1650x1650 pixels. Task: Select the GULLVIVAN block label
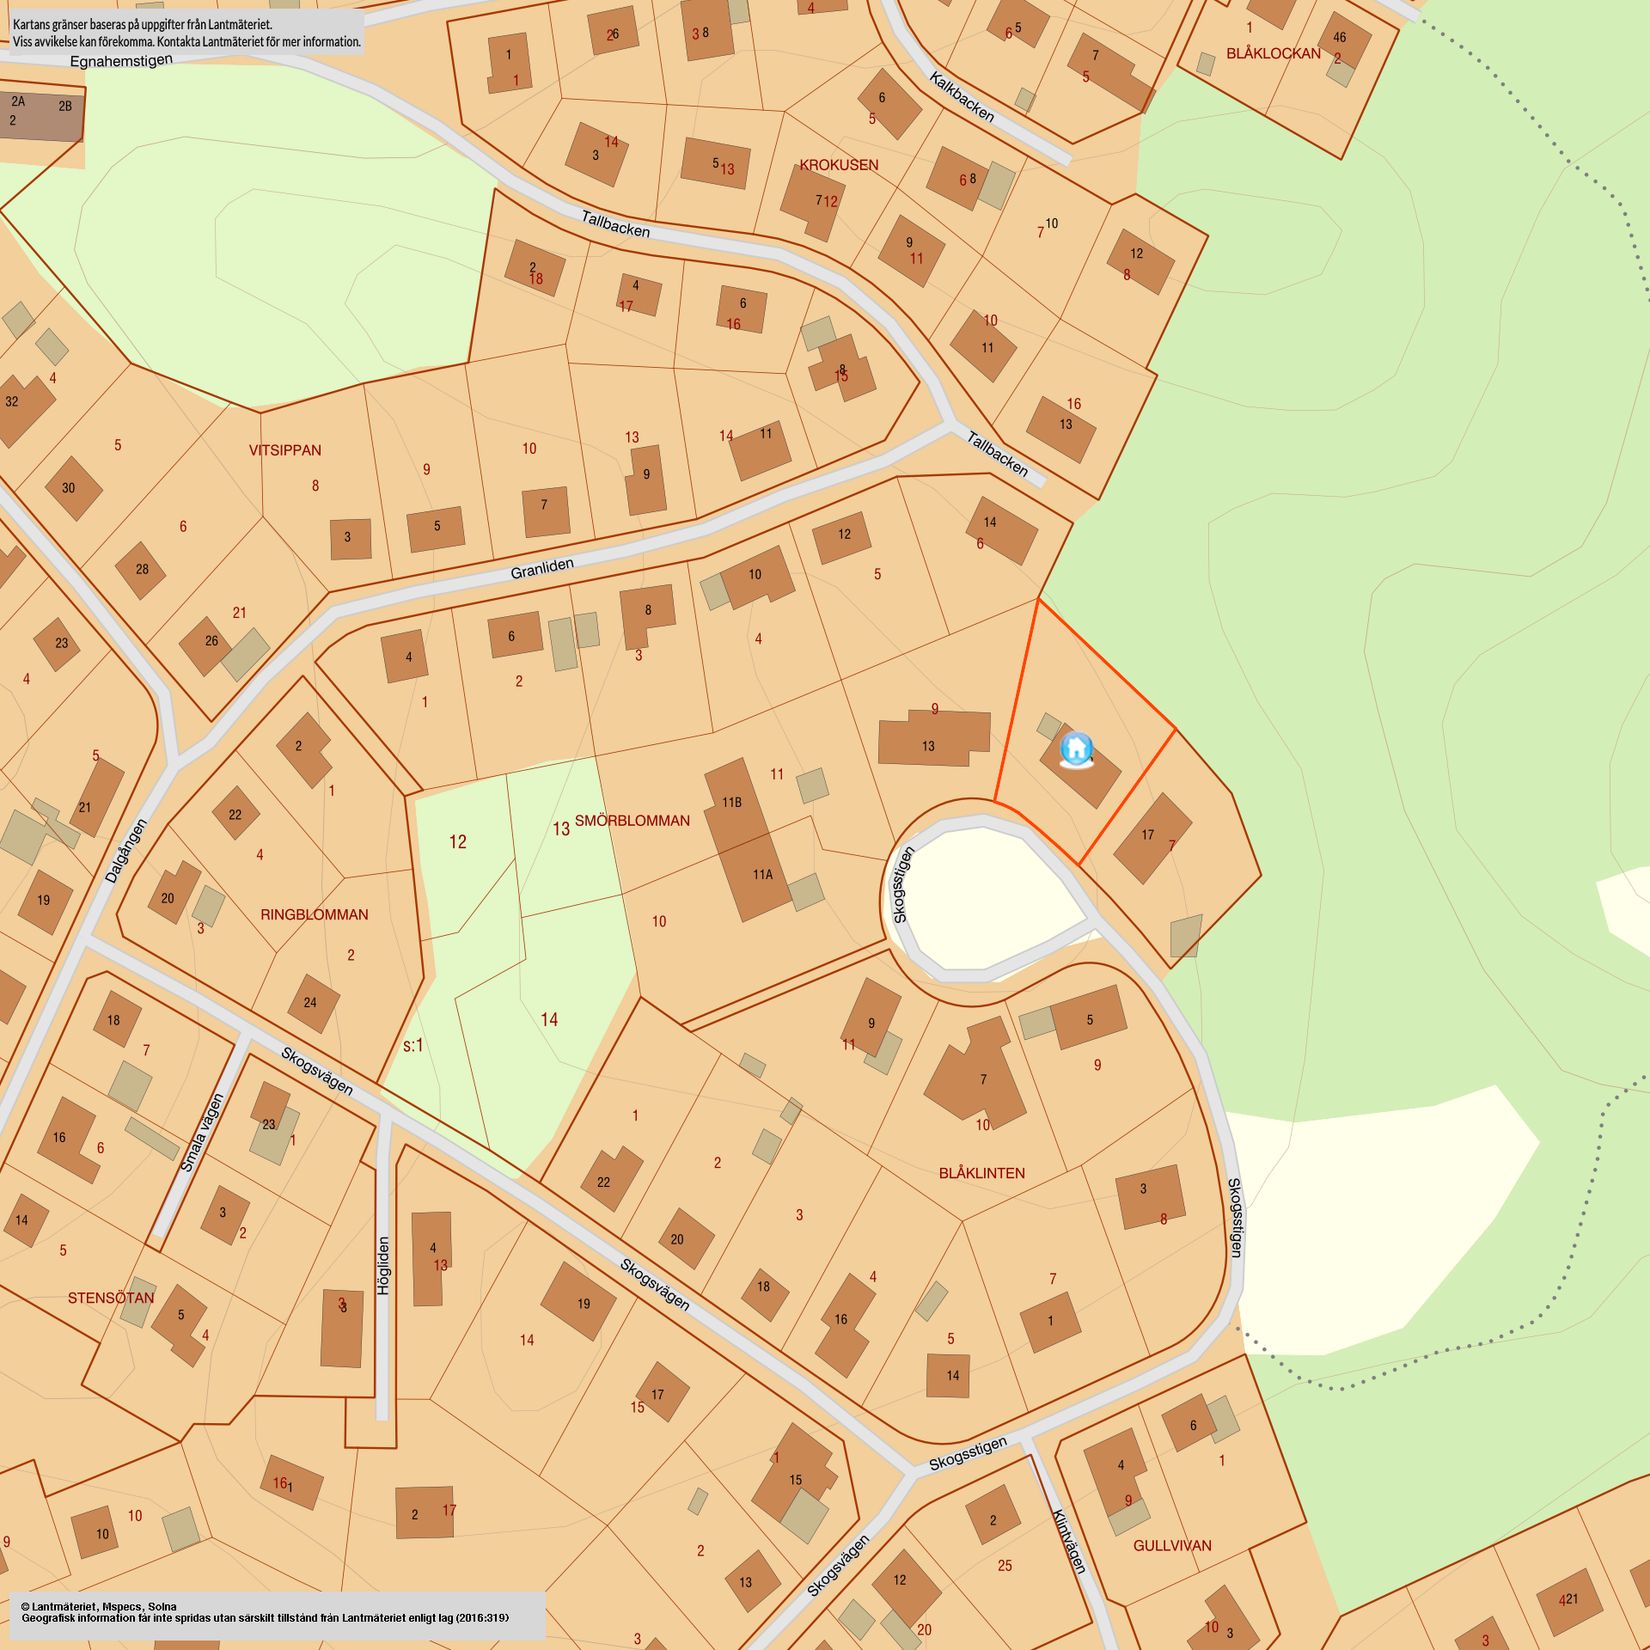1172,1545
